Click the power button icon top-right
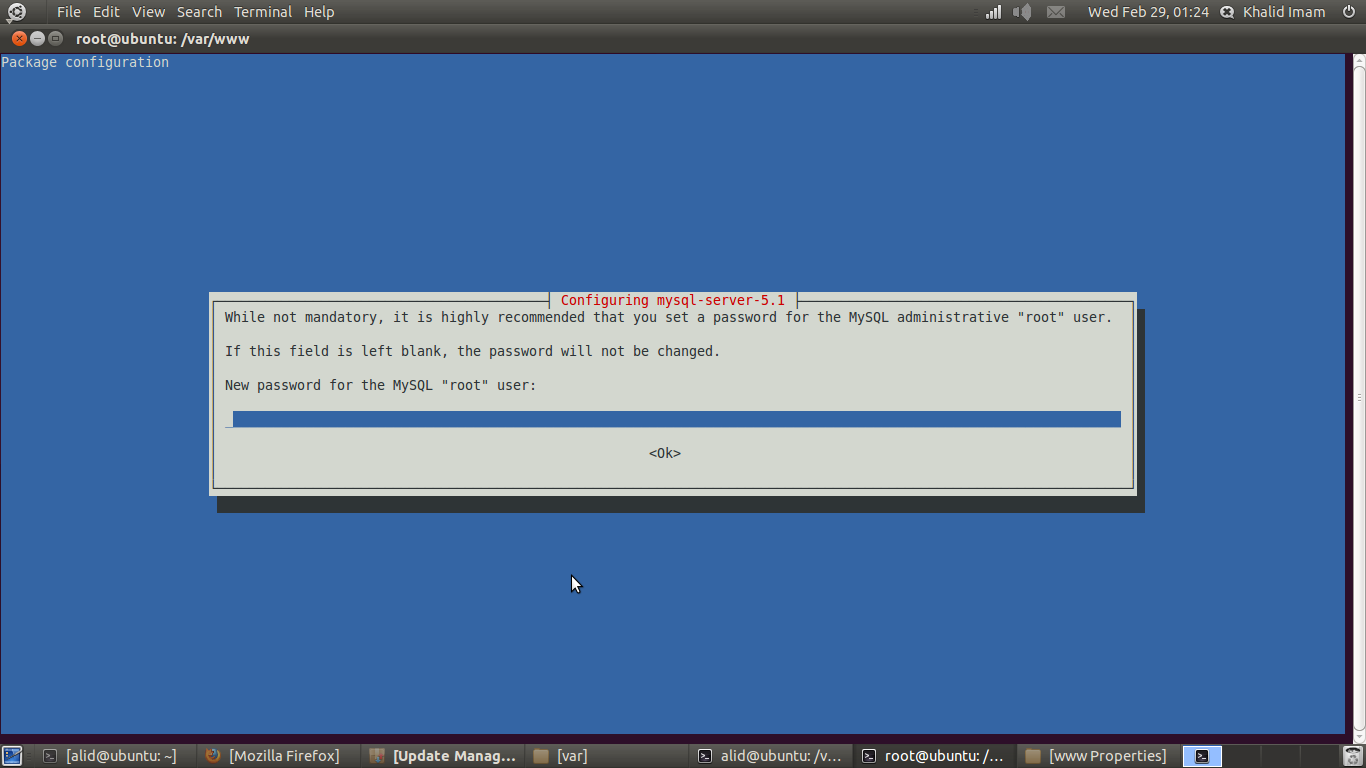The height and width of the screenshot is (768, 1366). click(x=1349, y=12)
